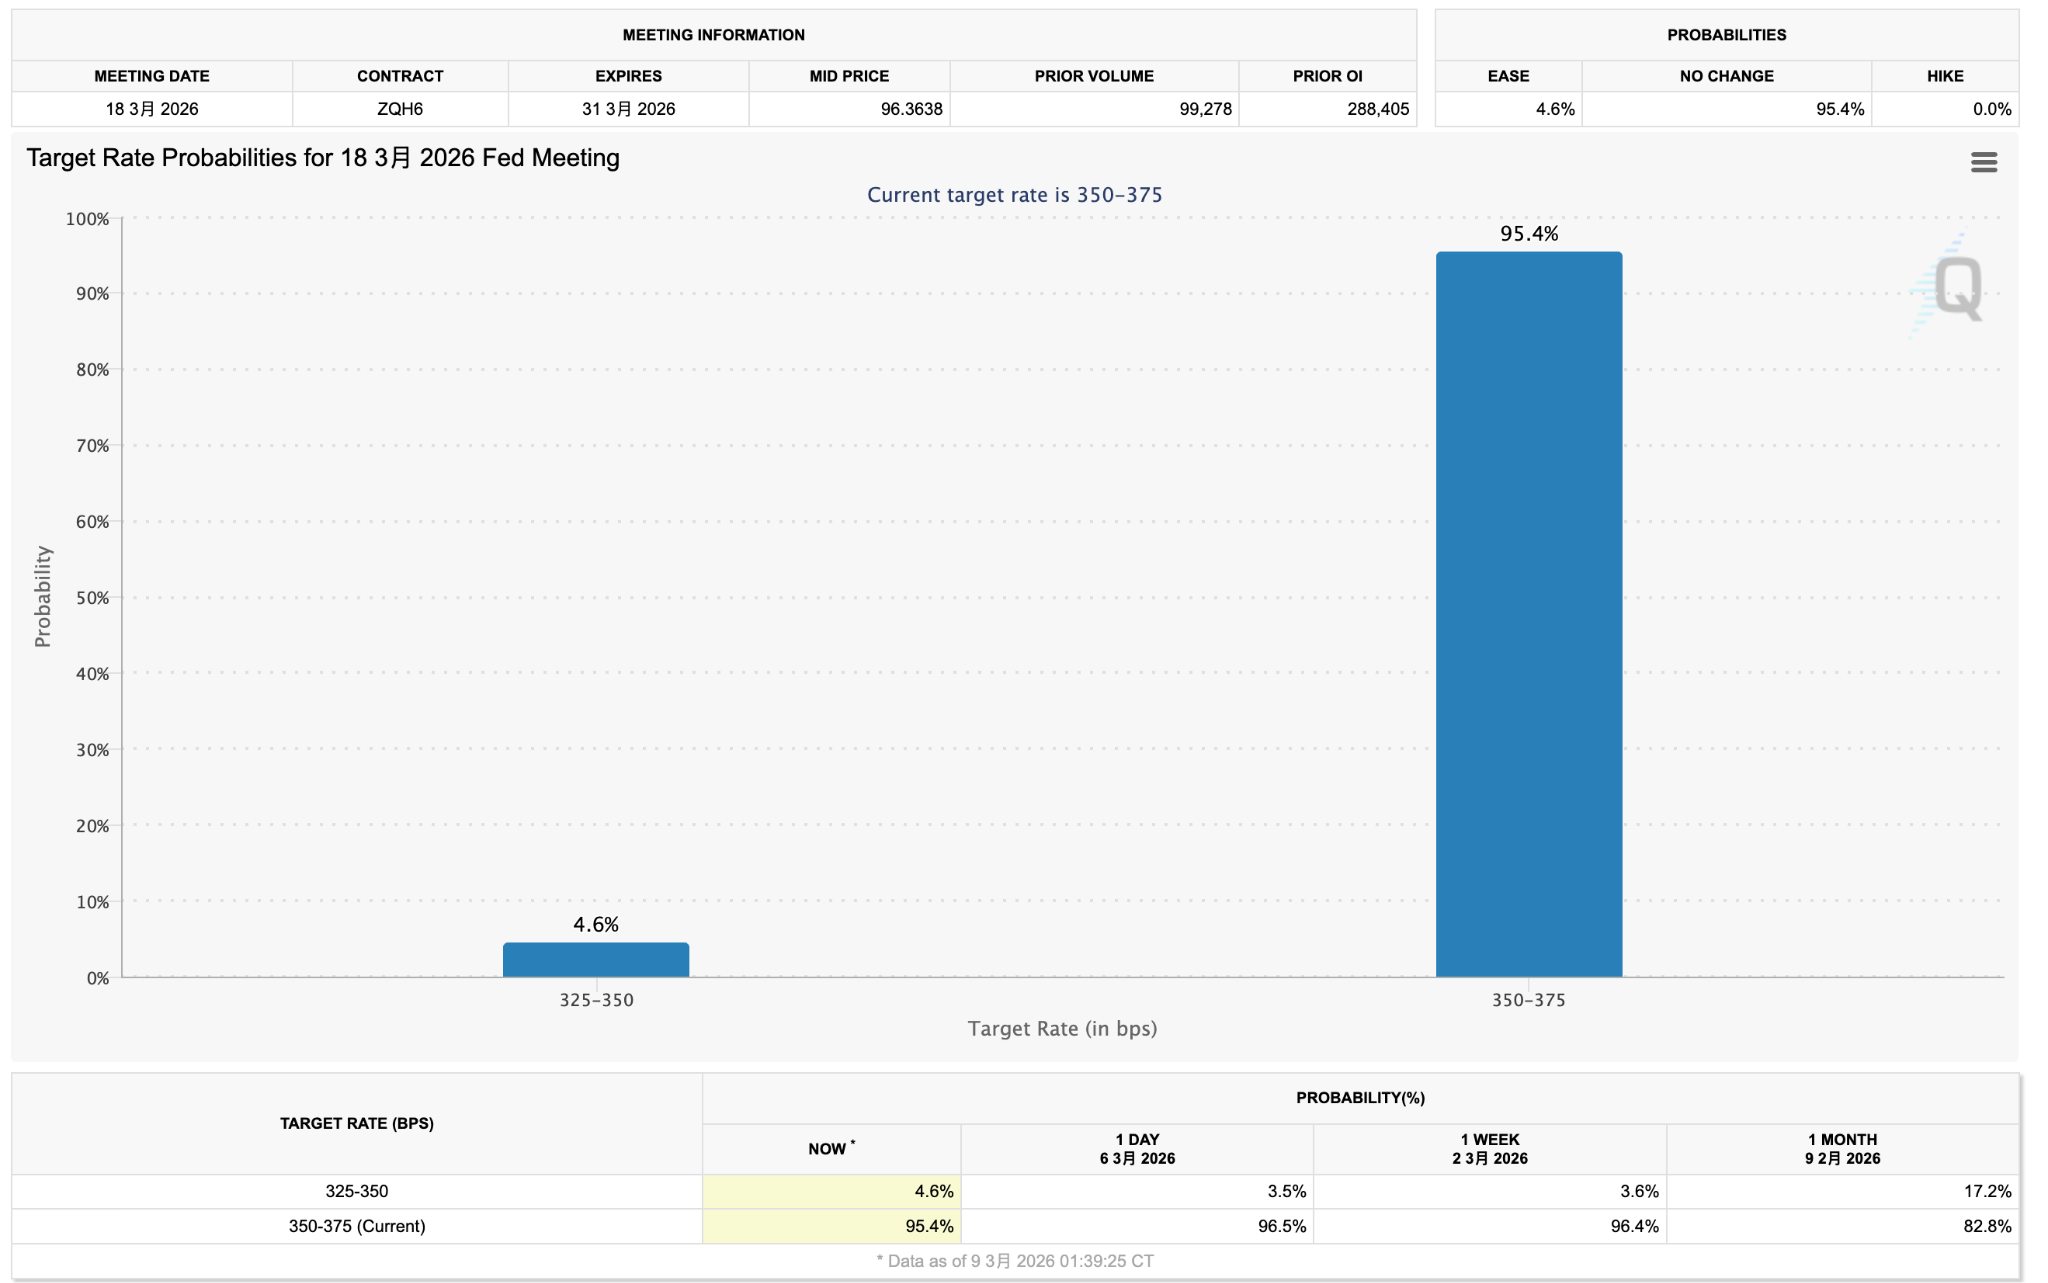2048x1283 pixels.
Task: Select the 350-375 (Current) row
Action: pos(357,1226)
